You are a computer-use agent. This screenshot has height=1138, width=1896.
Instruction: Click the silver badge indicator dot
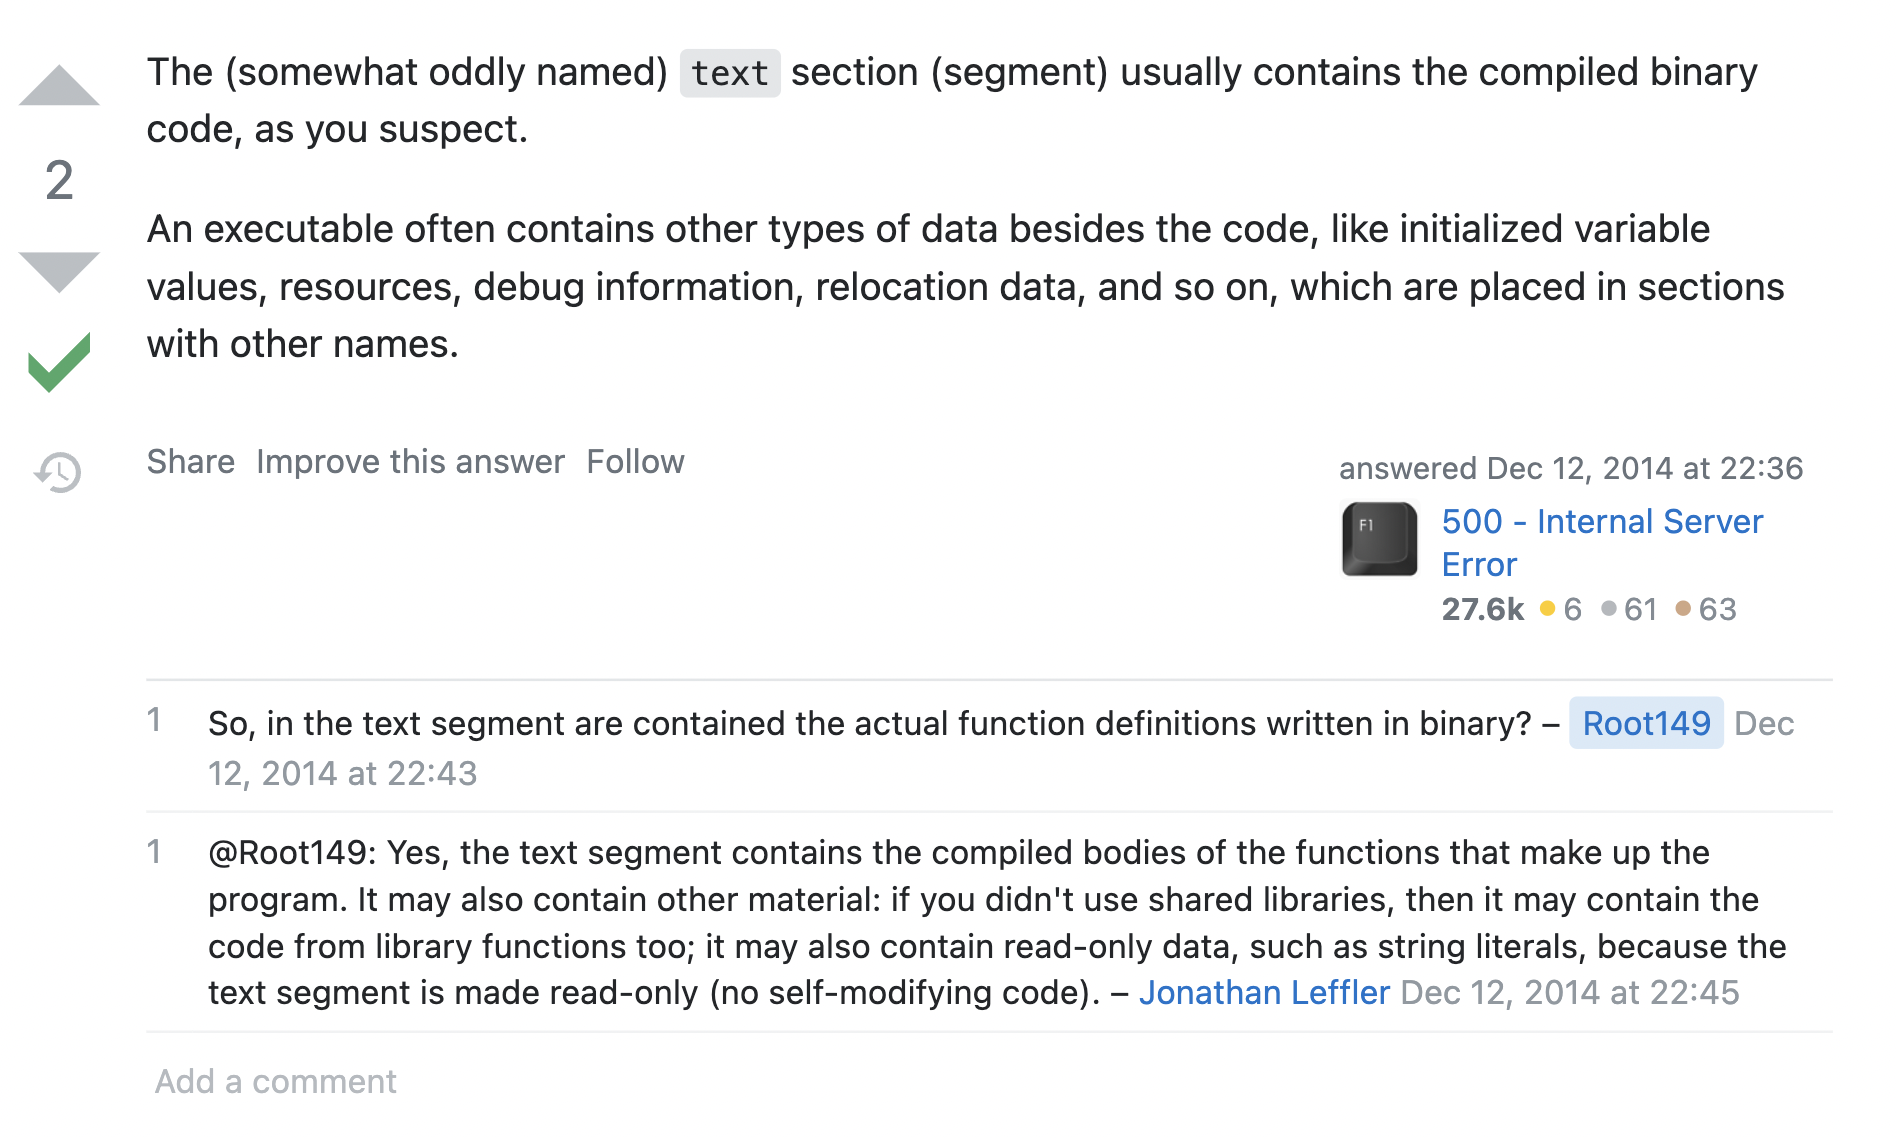1608,608
